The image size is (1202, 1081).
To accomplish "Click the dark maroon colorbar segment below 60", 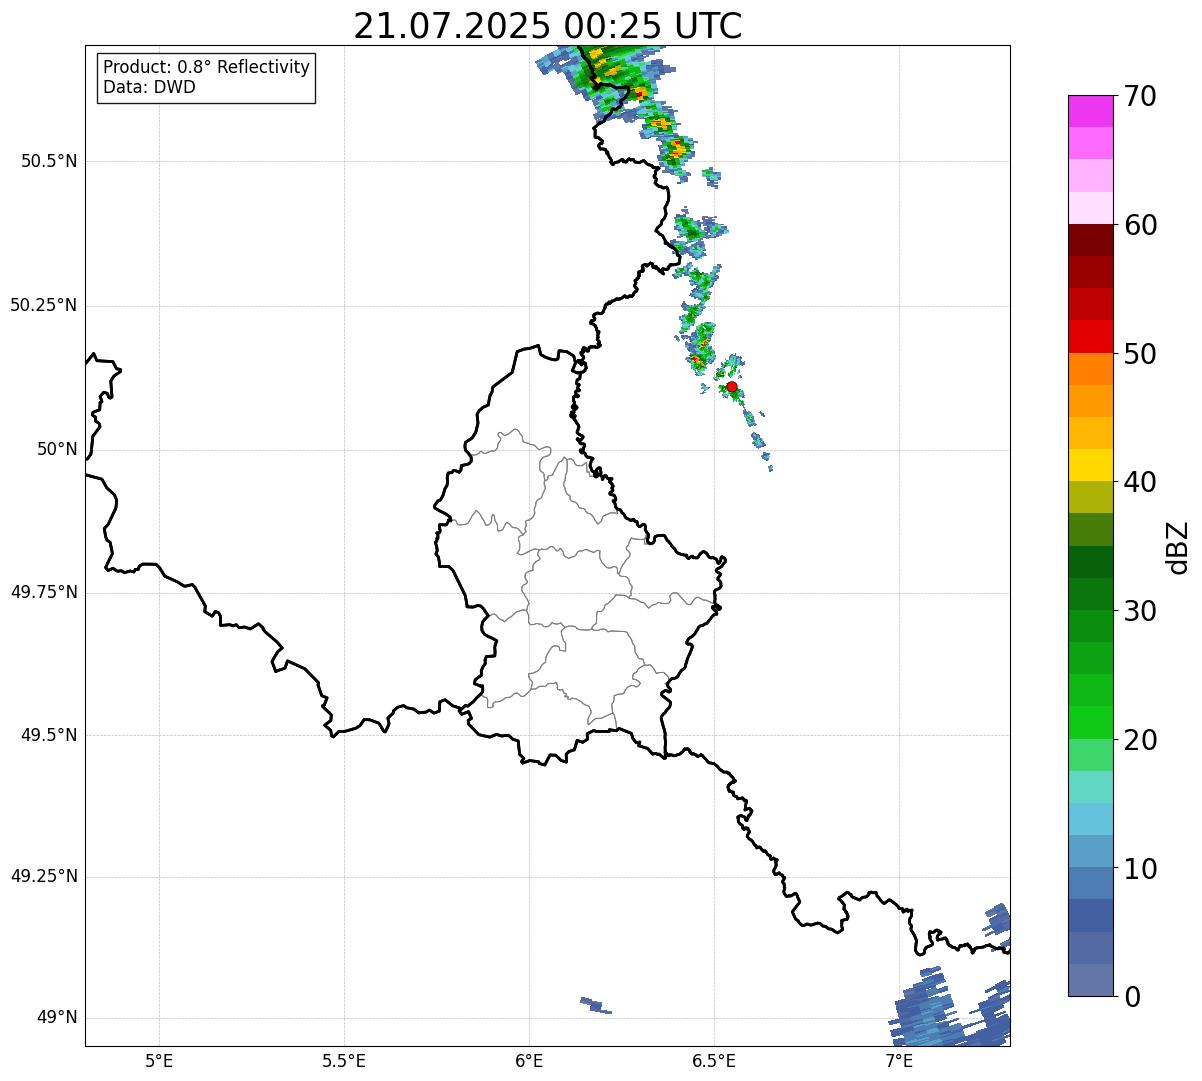I will 1091,240.
